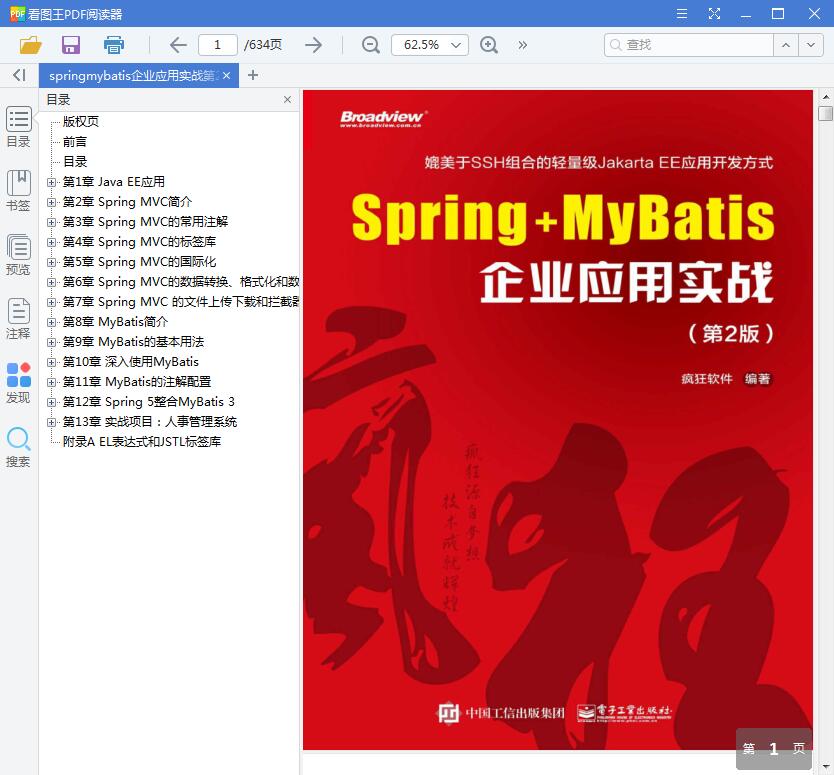Add a new tab with plus button
The height and width of the screenshot is (775, 834).
point(253,75)
